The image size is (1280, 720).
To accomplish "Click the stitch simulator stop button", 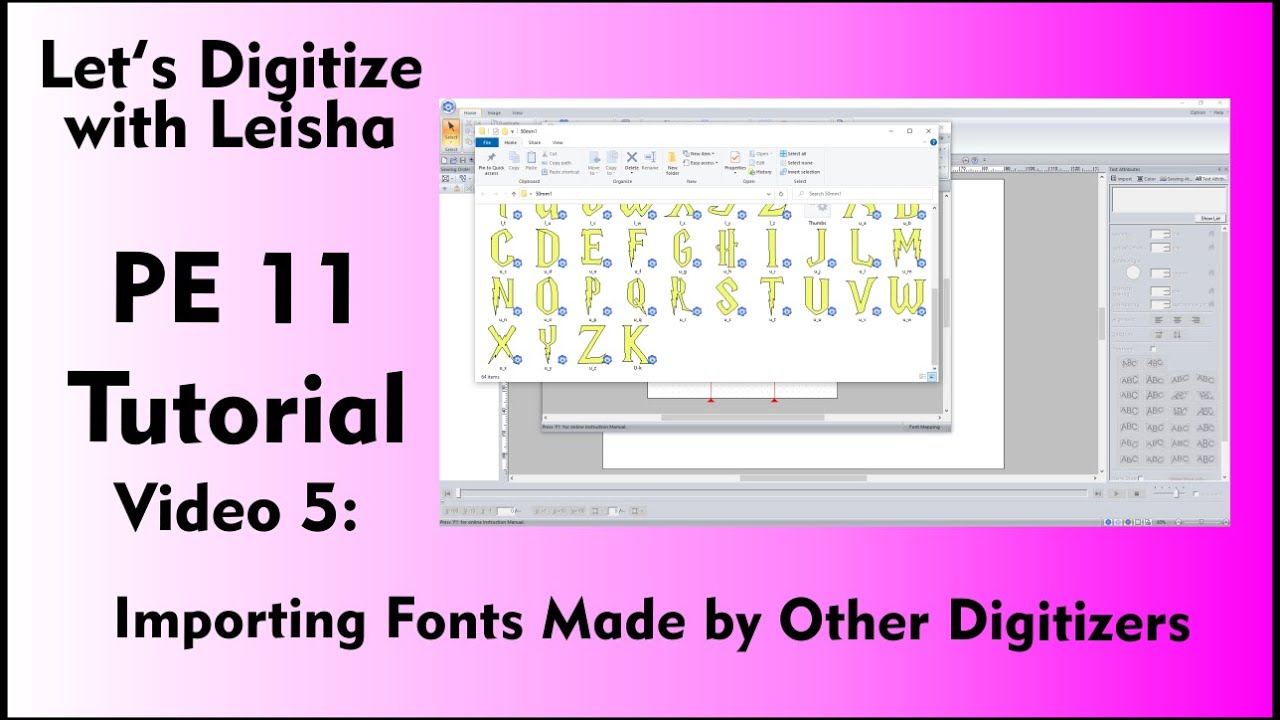I will pyautogui.click(x=1136, y=493).
